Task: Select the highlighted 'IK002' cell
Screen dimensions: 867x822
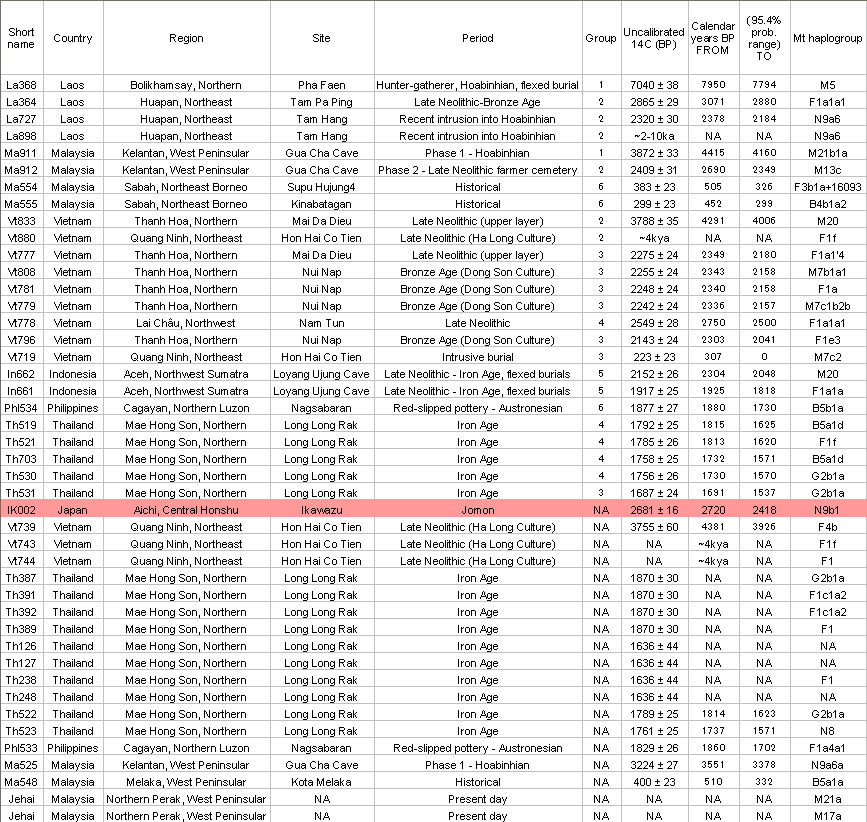Action: 22,510
